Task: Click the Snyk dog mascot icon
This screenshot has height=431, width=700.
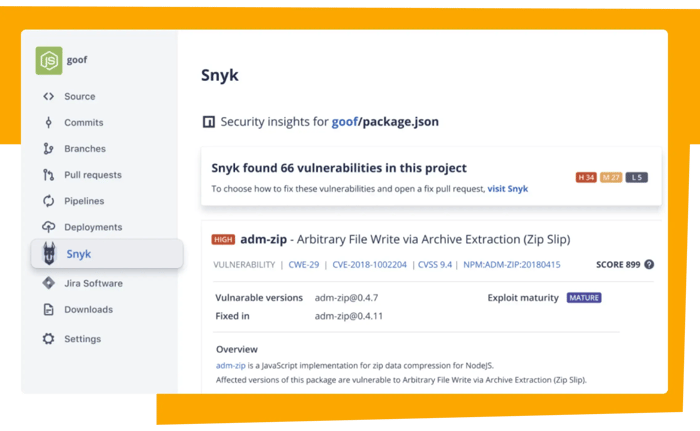Action: click(x=49, y=253)
